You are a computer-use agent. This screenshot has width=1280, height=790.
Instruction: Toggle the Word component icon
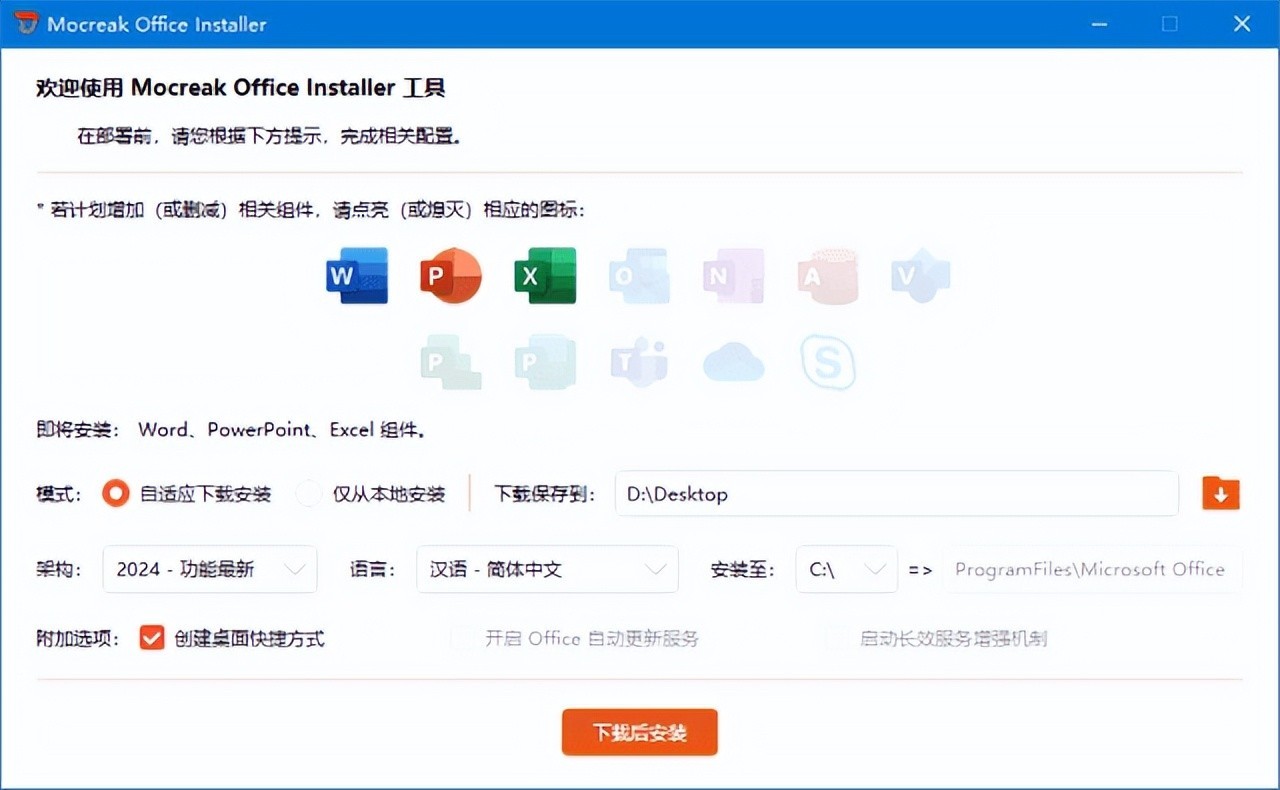(x=357, y=275)
